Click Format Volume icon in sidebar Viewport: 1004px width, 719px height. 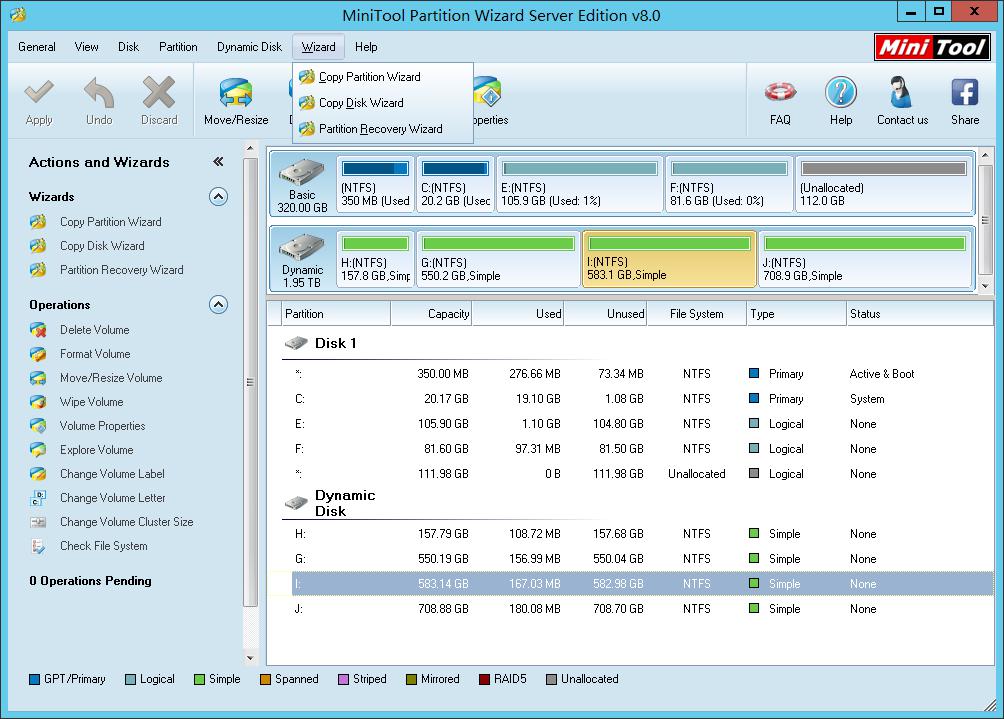coord(38,354)
